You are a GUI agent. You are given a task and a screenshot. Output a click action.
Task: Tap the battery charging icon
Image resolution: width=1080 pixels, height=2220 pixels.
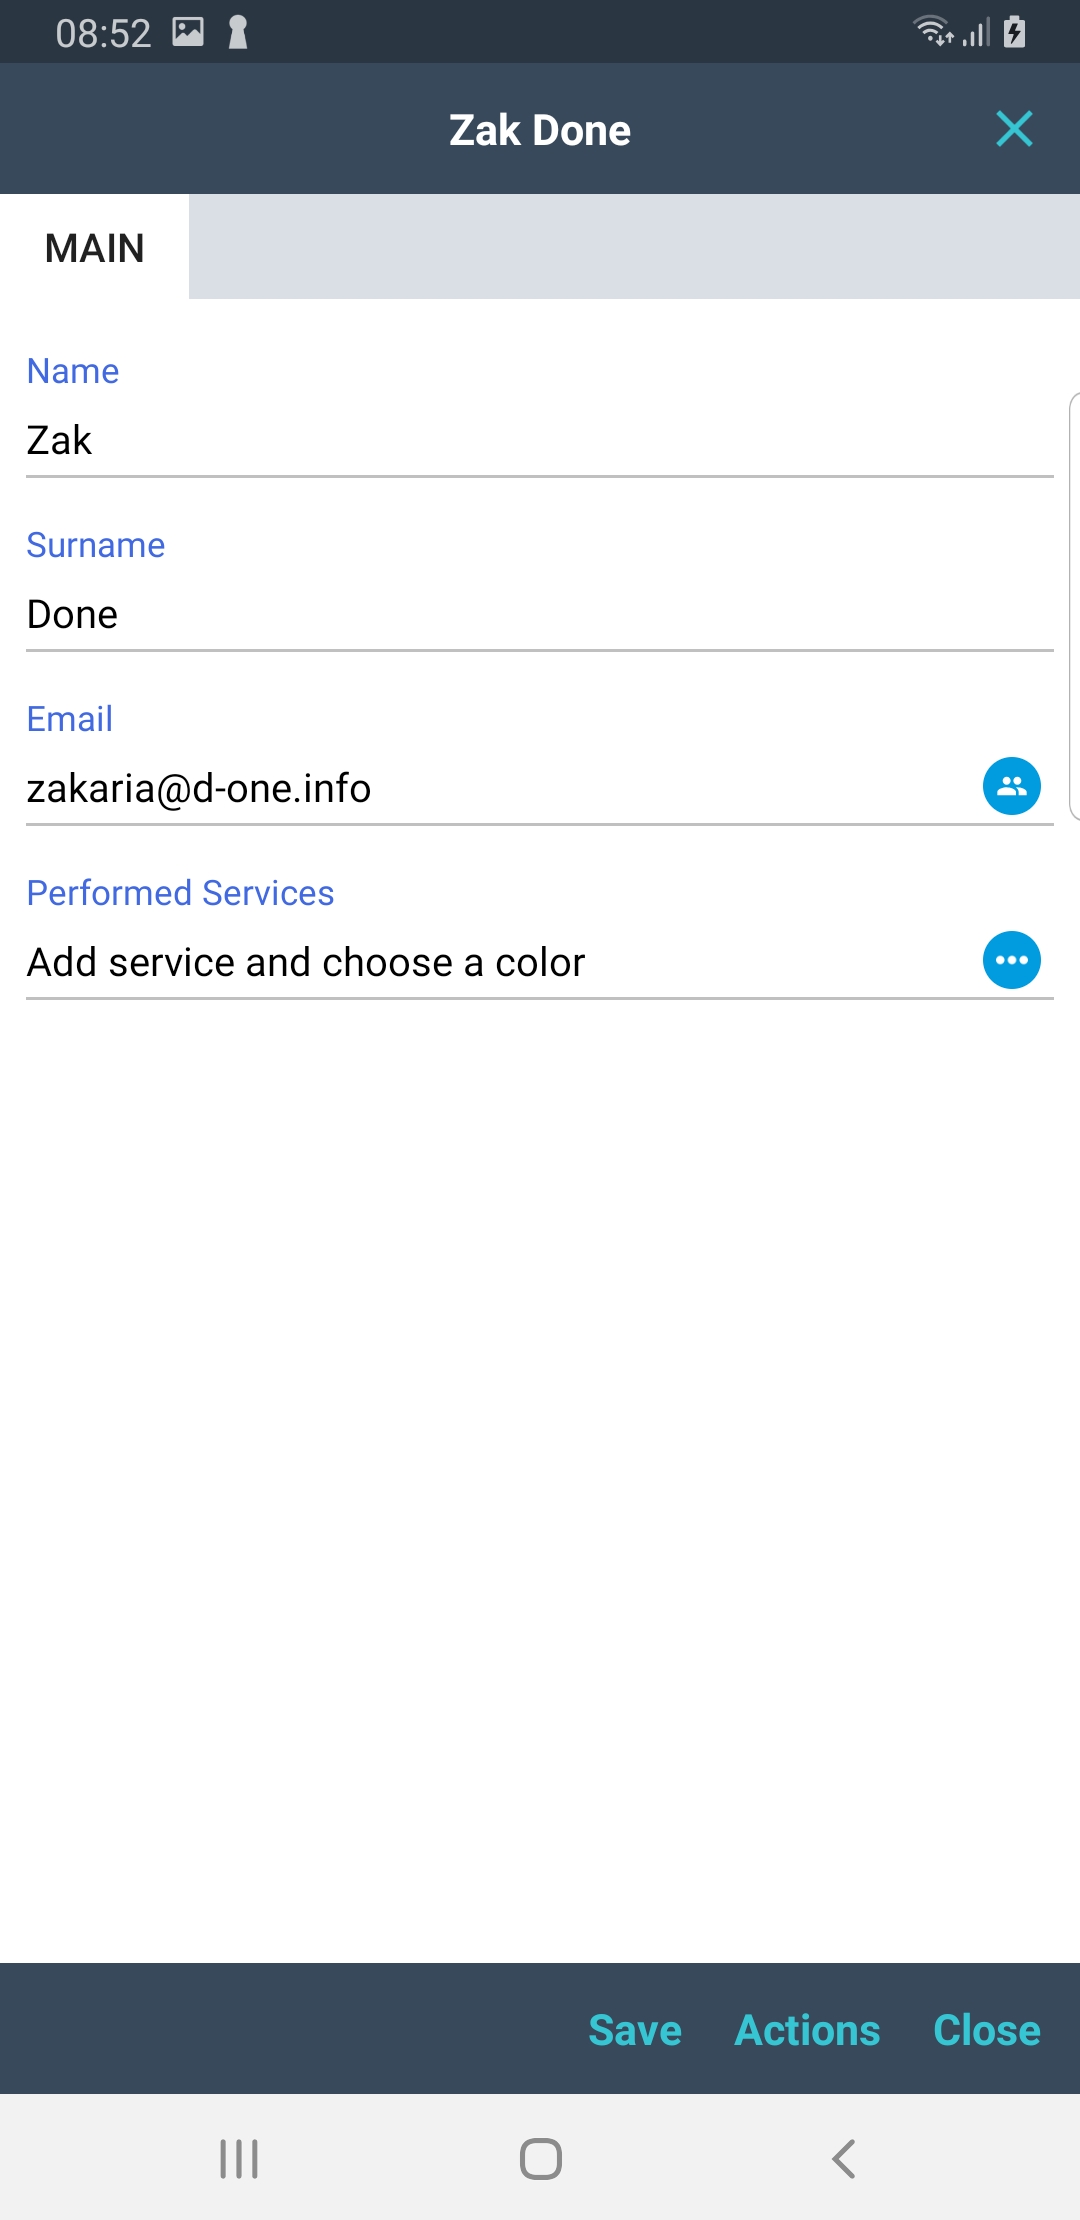[1015, 32]
